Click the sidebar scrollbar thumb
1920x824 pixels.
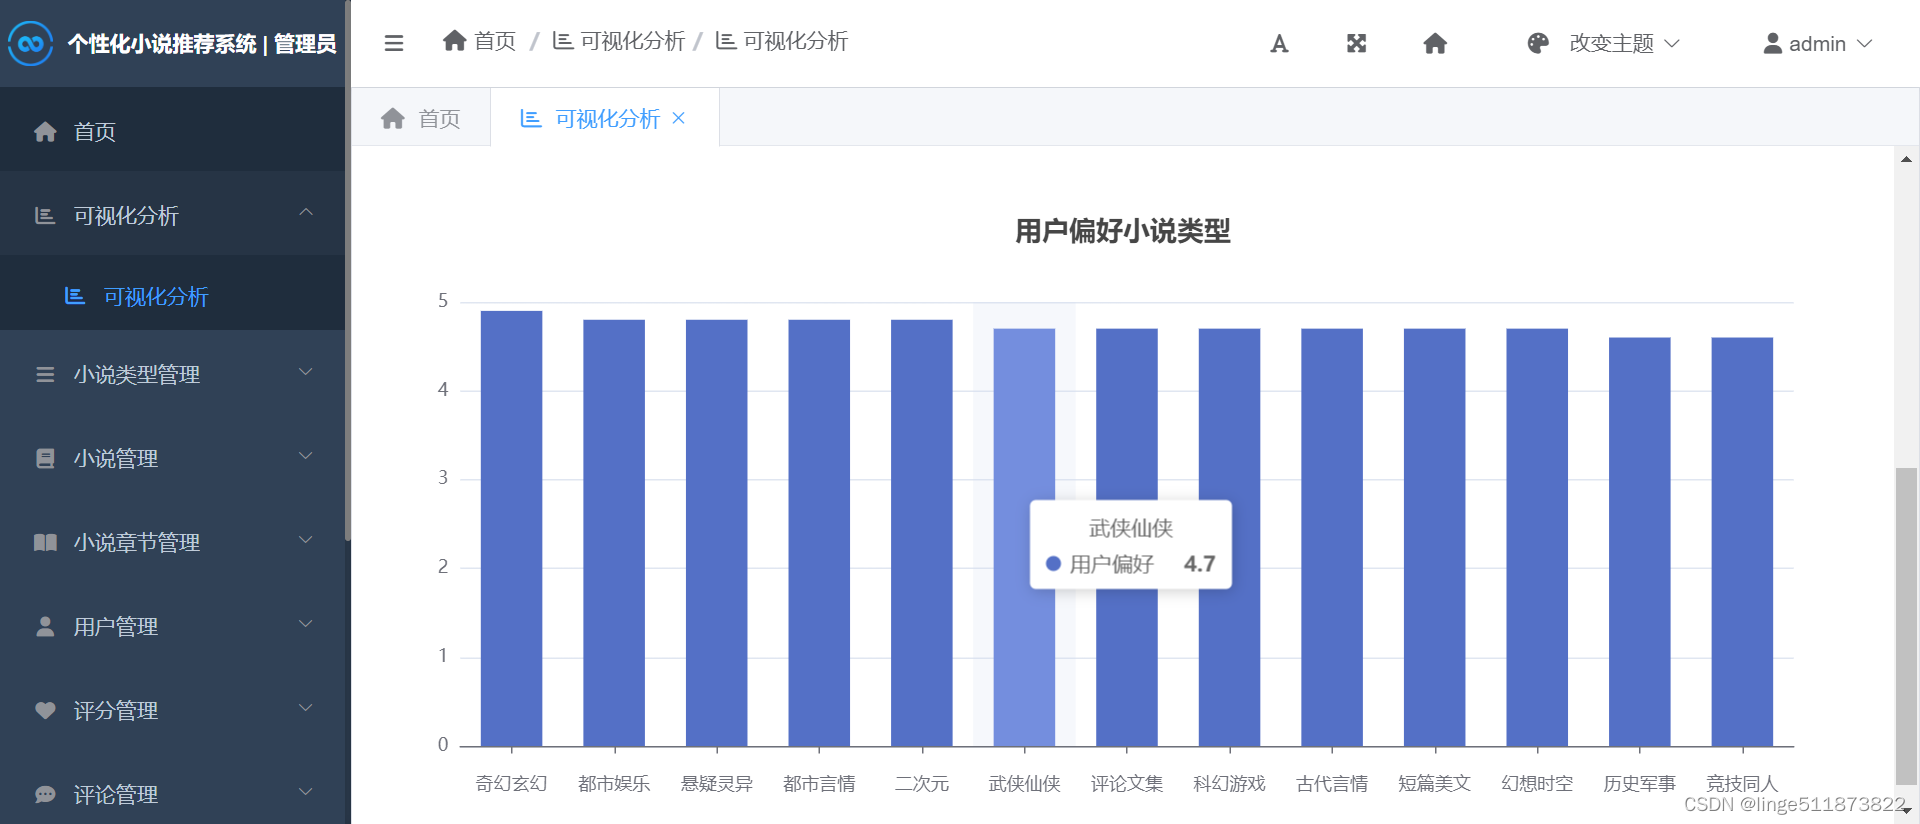[x=347, y=270]
